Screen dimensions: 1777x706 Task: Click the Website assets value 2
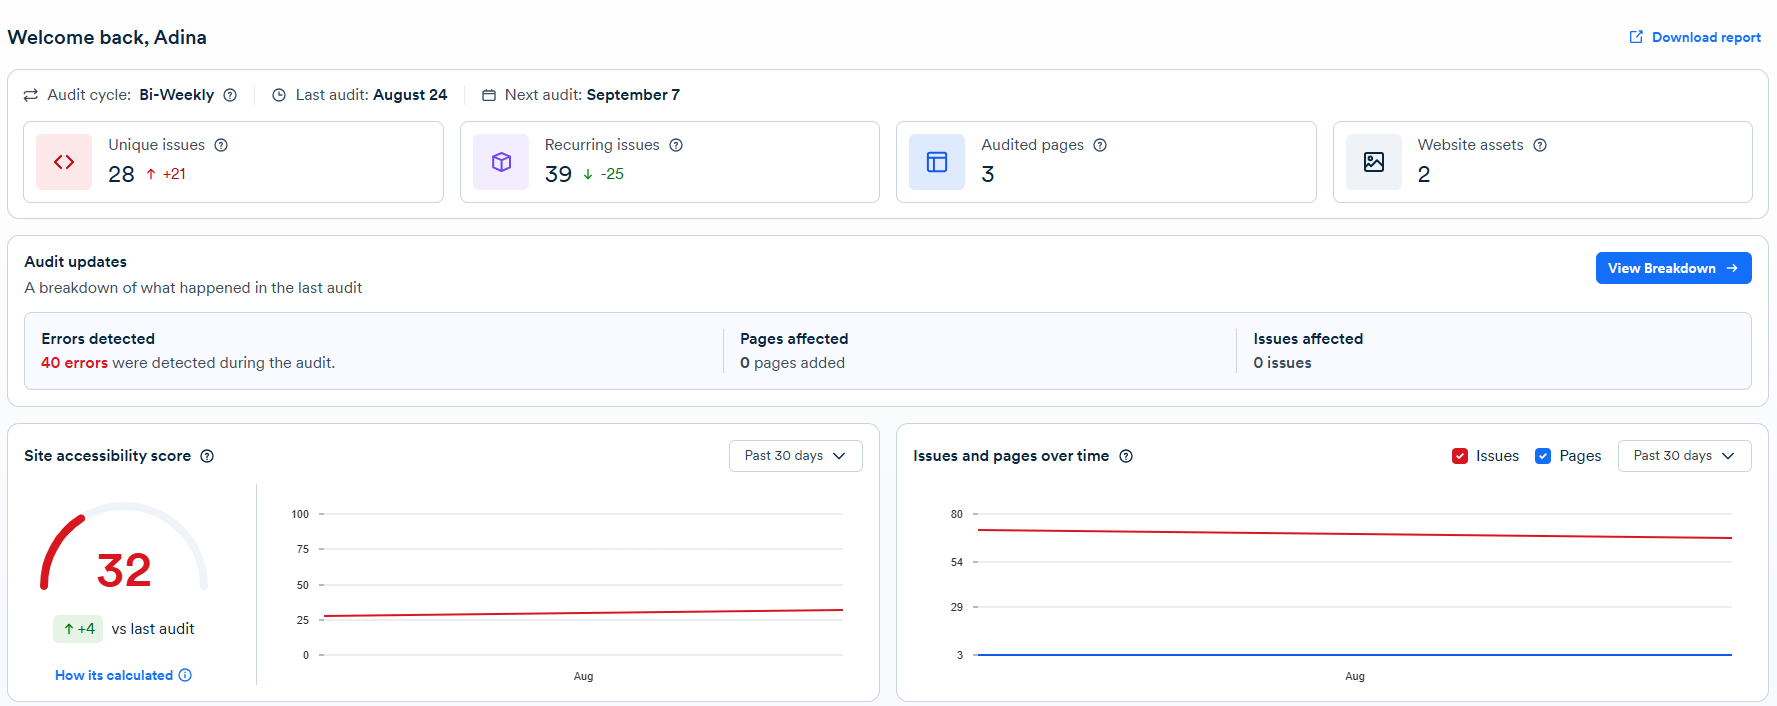pos(1424,175)
